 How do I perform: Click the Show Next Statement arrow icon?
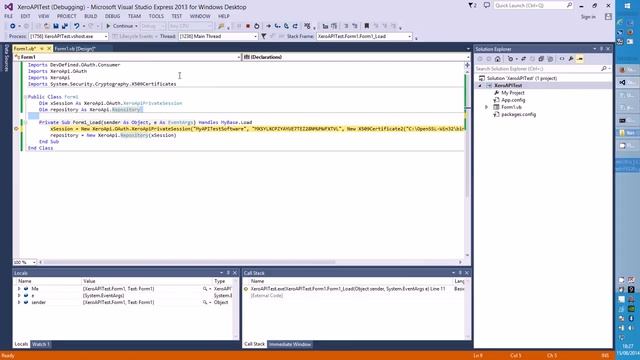pyautogui.click(x=269, y=26)
